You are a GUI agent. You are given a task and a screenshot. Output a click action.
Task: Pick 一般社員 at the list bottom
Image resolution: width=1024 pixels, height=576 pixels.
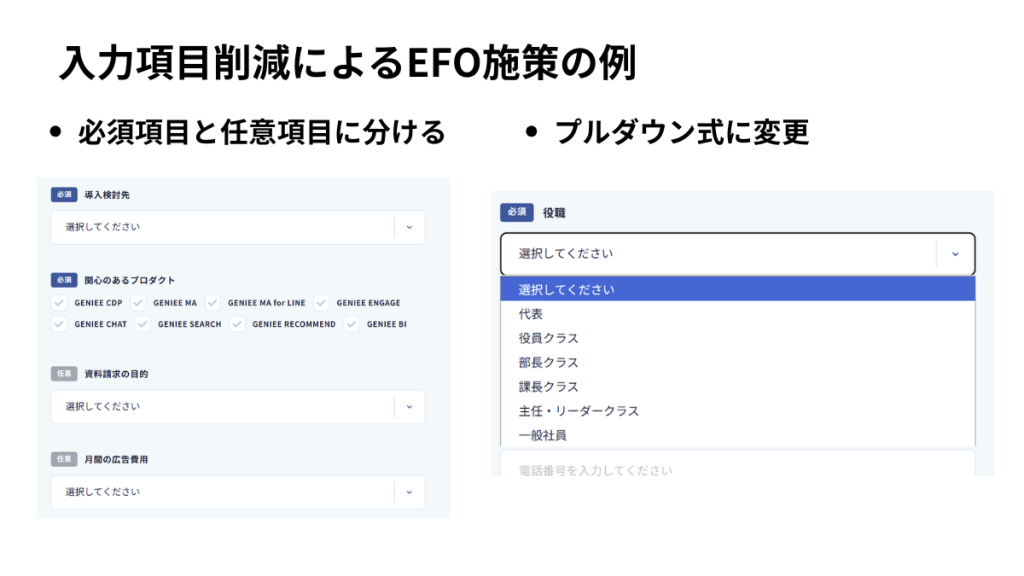point(541,435)
